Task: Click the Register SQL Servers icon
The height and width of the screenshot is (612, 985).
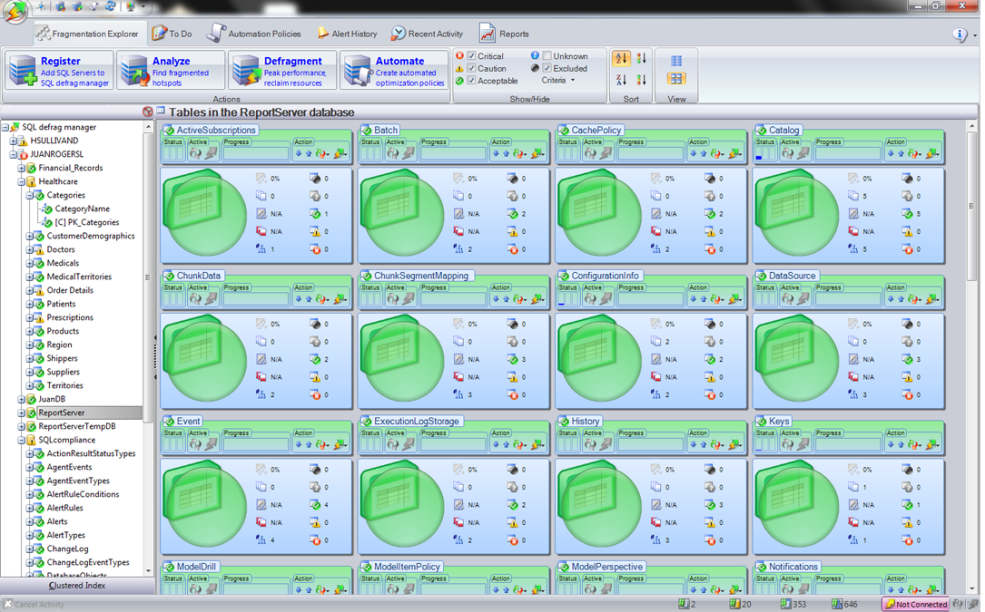Action: click(22, 72)
